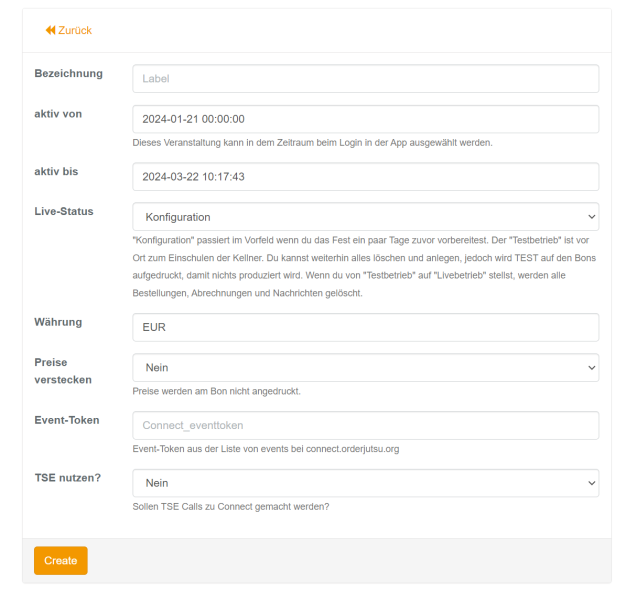The height and width of the screenshot is (600, 626).
Task: Focus the Bezeichnung label input field
Action: [365, 79]
